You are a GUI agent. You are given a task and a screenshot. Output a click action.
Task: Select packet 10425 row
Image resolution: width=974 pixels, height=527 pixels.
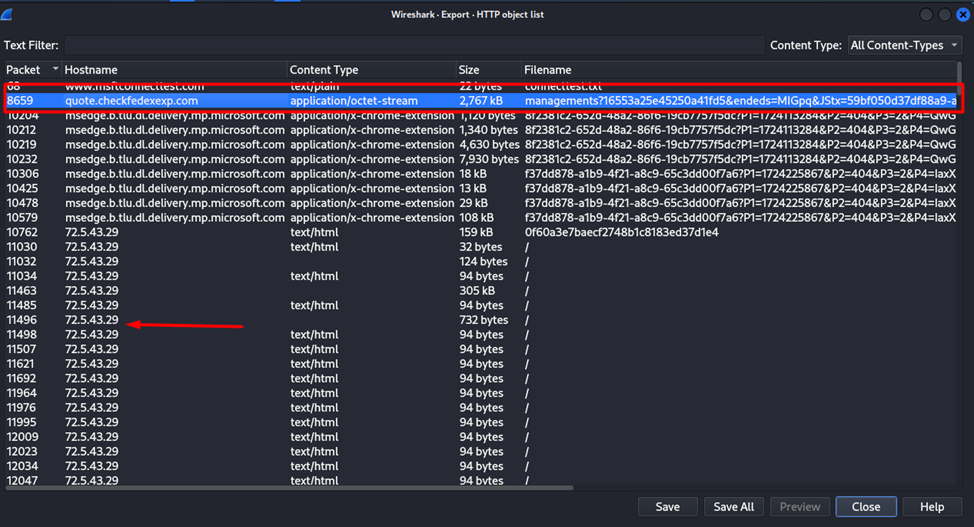(x=481, y=188)
